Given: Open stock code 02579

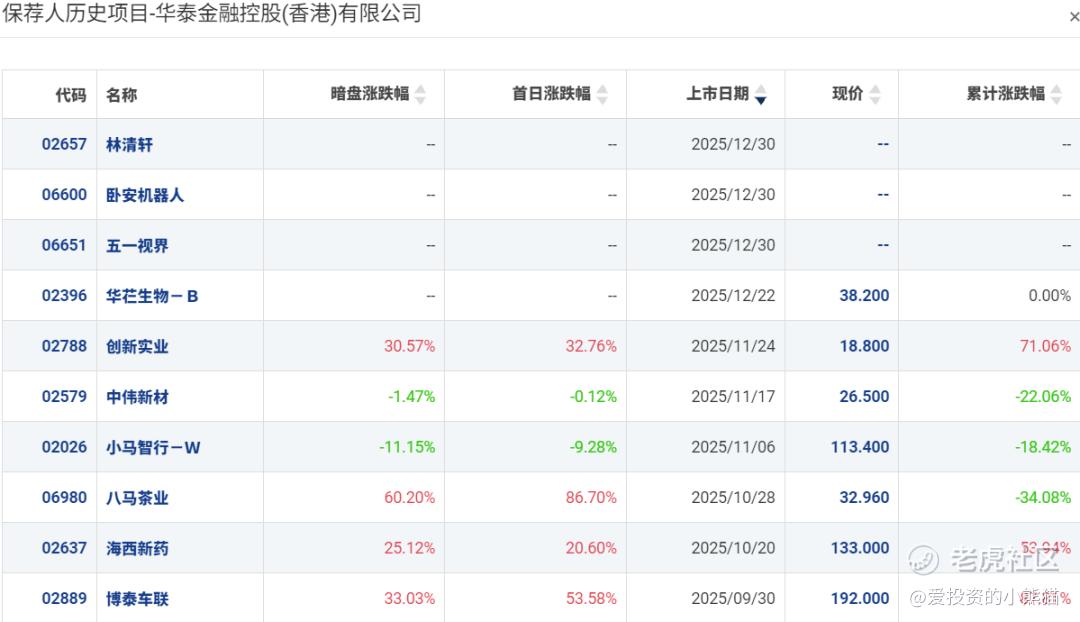Looking at the screenshot, I should coord(64,396).
